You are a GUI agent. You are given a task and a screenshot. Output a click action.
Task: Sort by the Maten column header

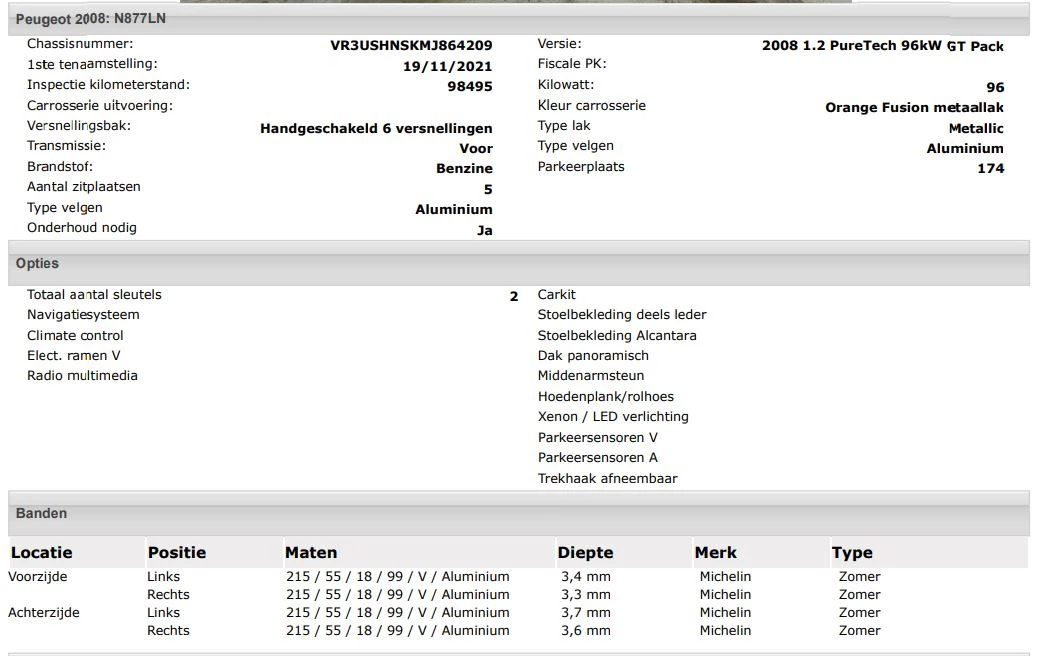click(311, 553)
